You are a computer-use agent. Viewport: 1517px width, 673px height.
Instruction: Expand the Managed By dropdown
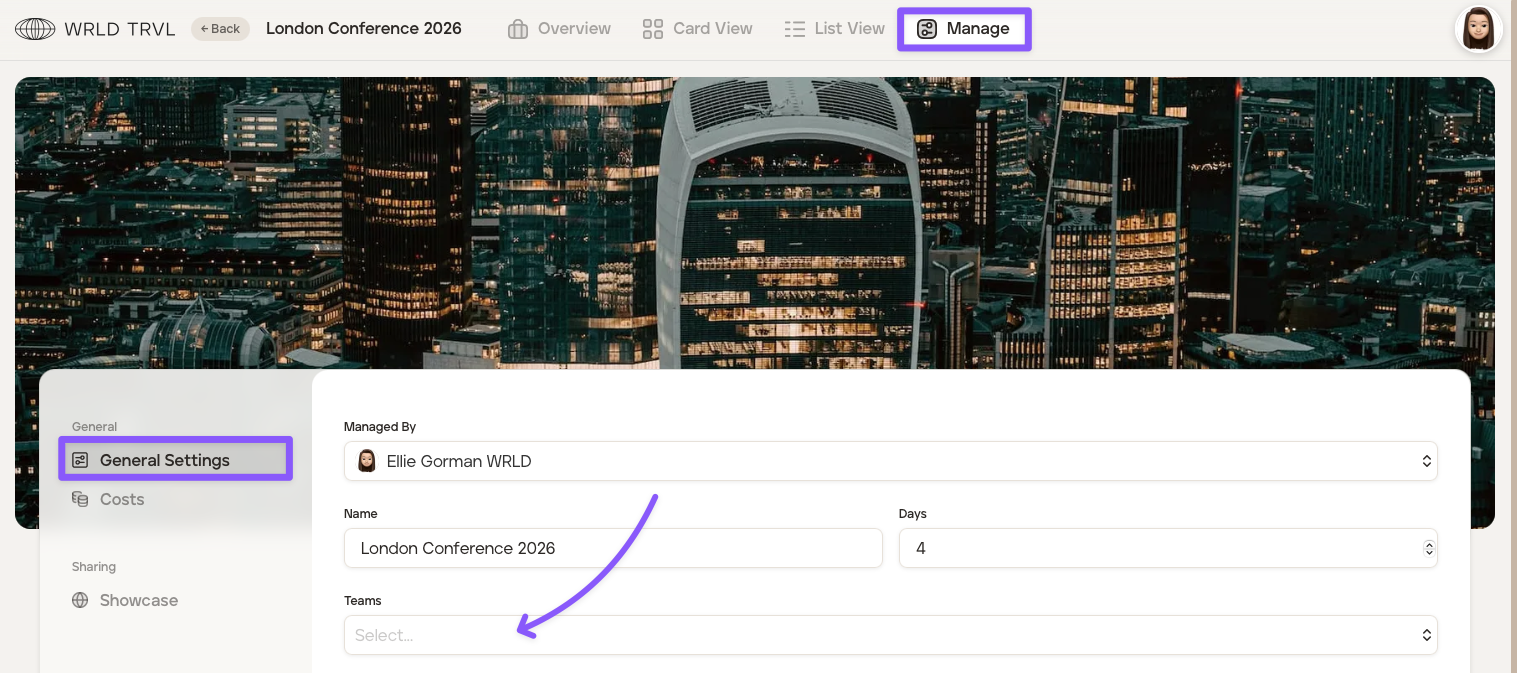pyautogui.click(x=1426, y=461)
